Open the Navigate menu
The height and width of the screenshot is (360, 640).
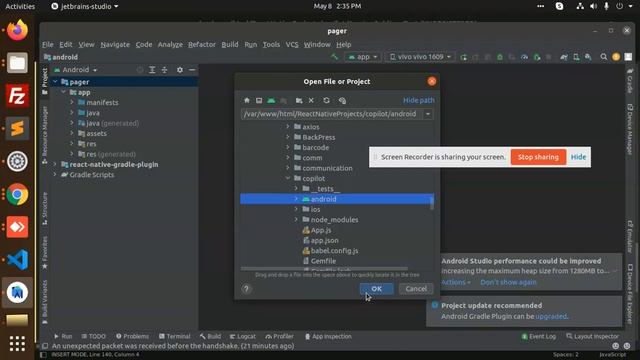tap(115, 44)
